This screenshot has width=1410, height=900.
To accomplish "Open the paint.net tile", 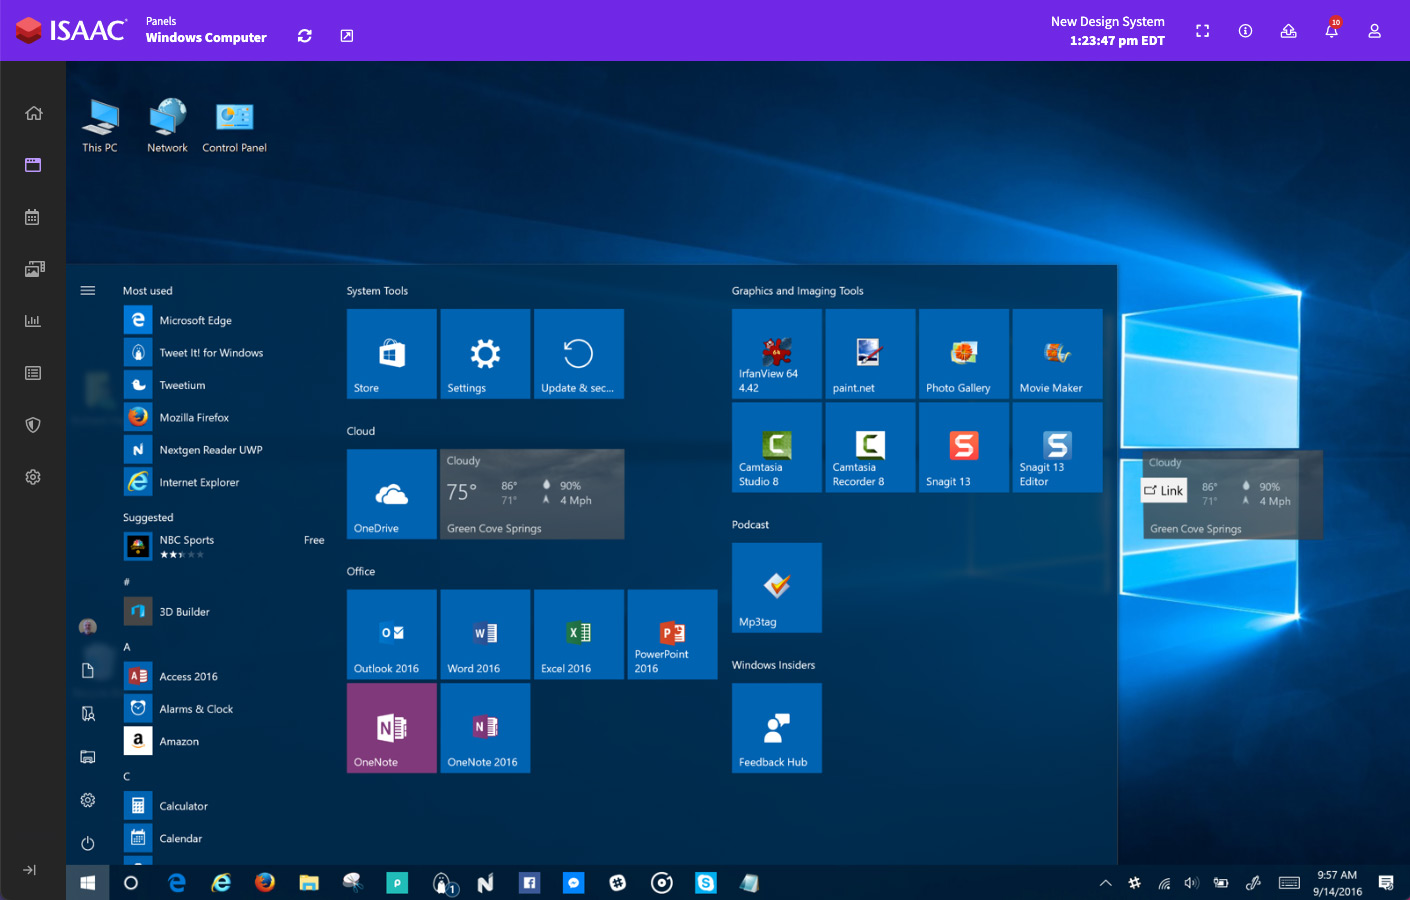I will pos(870,354).
